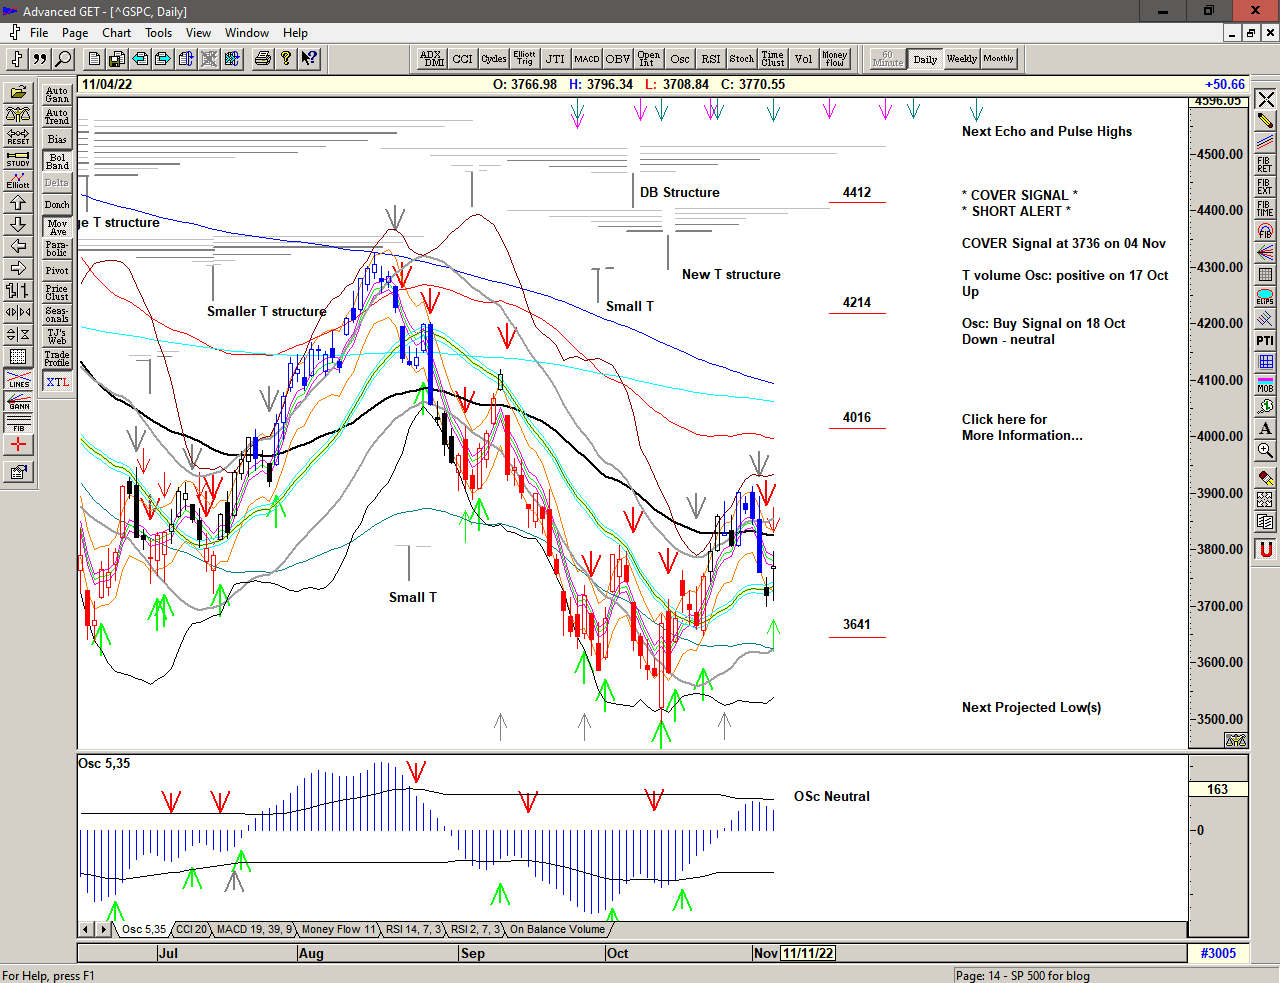Select the MOB make-or-break tool

coord(1265,384)
